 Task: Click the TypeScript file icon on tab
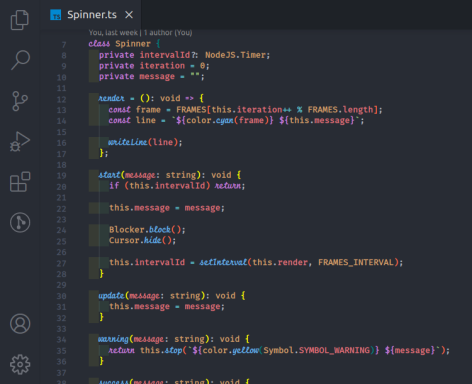(56, 15)
